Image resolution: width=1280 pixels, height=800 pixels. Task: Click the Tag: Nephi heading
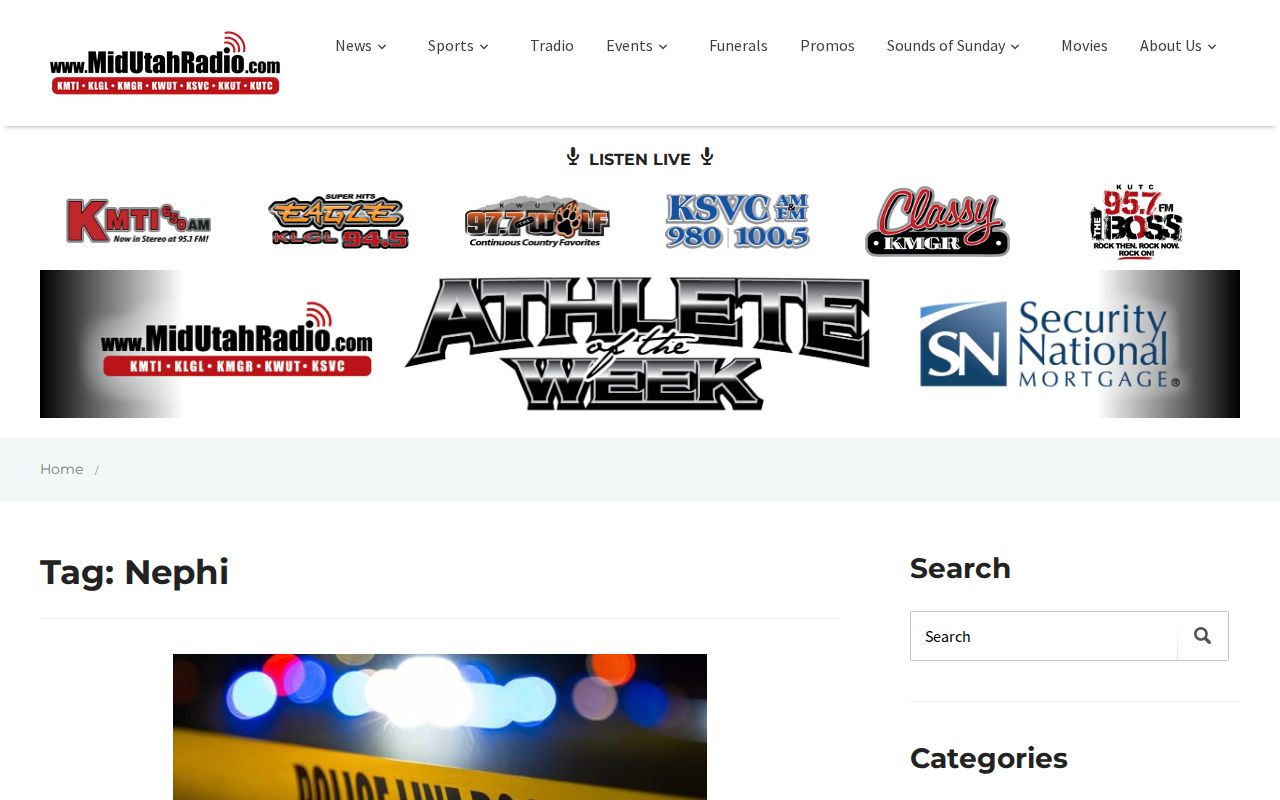tap(134, 572)
